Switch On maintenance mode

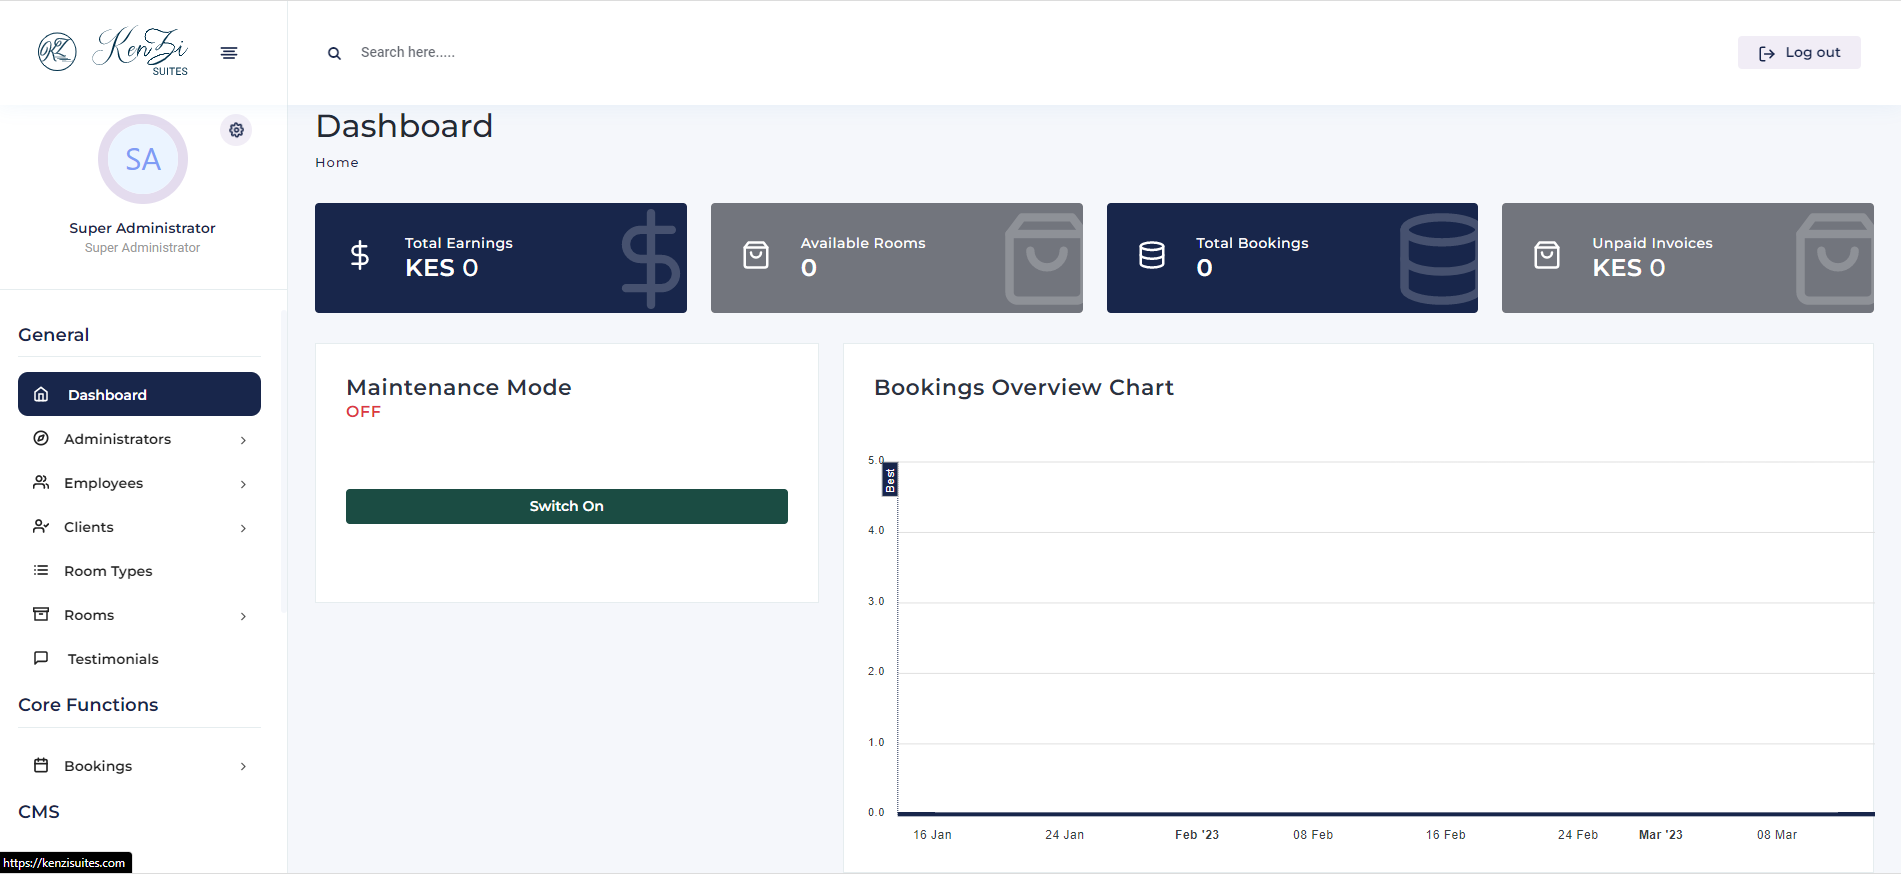coord(567,506)
